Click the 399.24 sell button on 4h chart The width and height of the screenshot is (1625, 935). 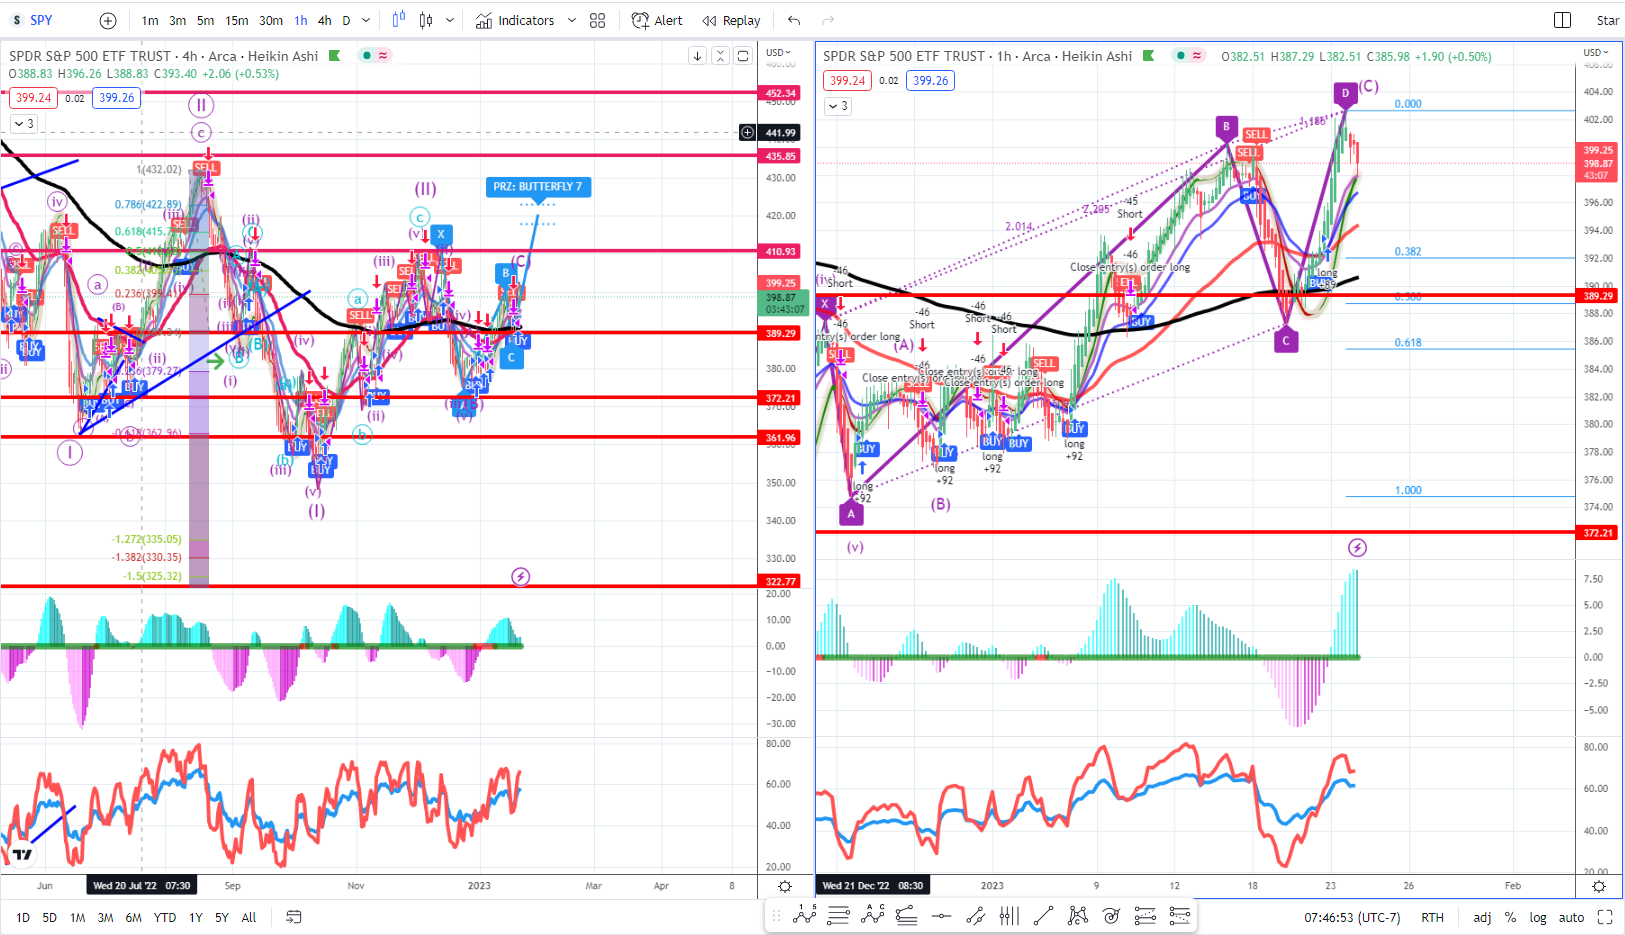coord(33,98)
